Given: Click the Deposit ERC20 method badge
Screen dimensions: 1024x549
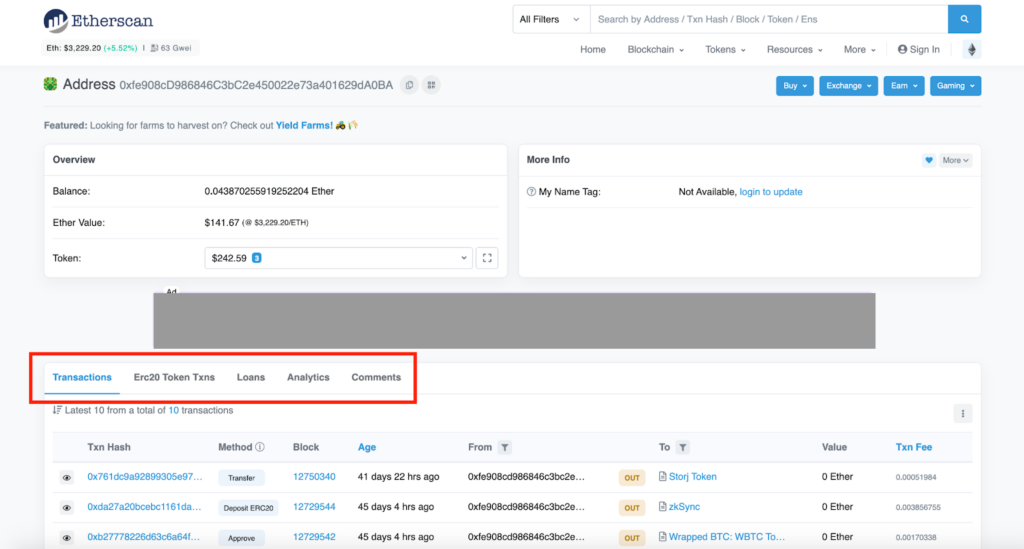Looking at the screenshot, I should pos(248,508).
